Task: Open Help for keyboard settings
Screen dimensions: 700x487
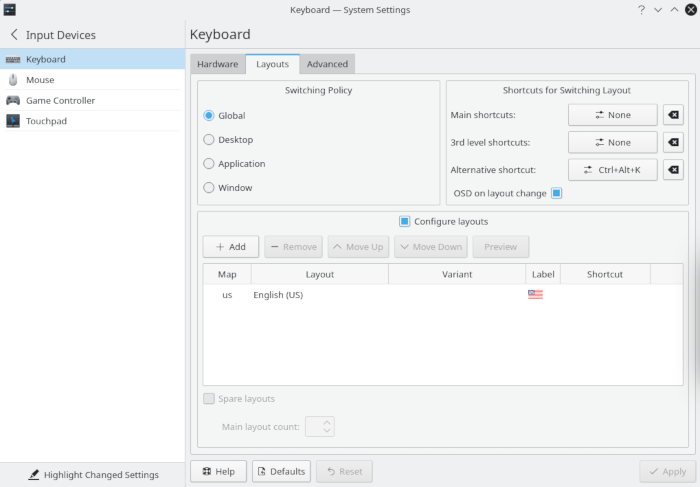Action: point(218,471)
